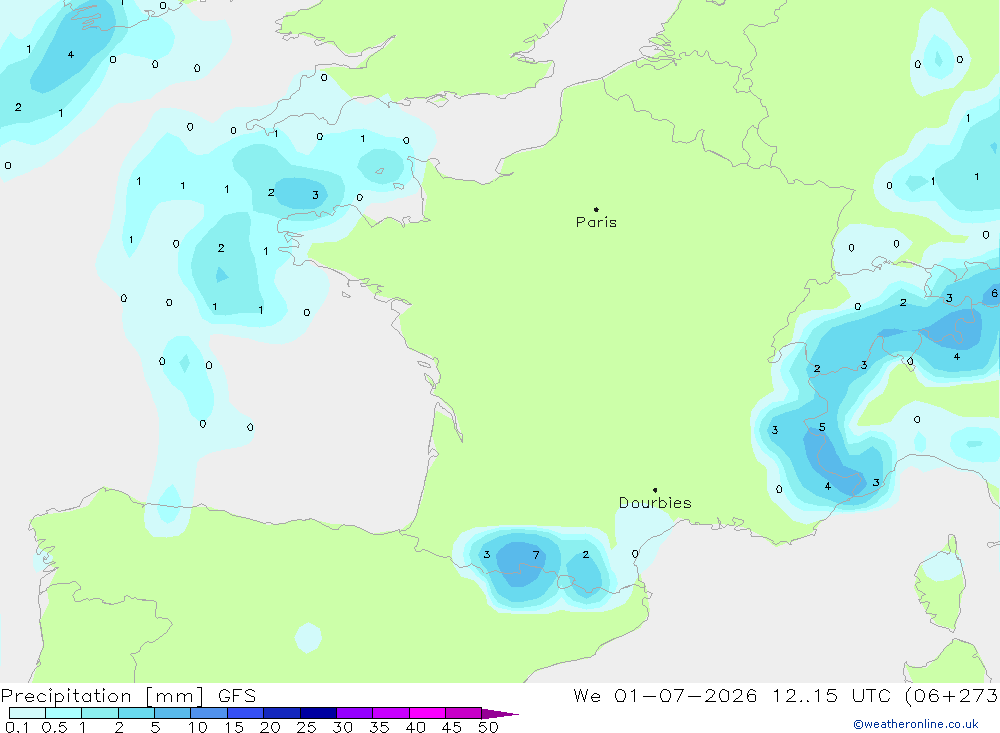This screenshot has height=733, width=1000.
Task: Click the '45' legend scale label
Action: coord(452,727)
